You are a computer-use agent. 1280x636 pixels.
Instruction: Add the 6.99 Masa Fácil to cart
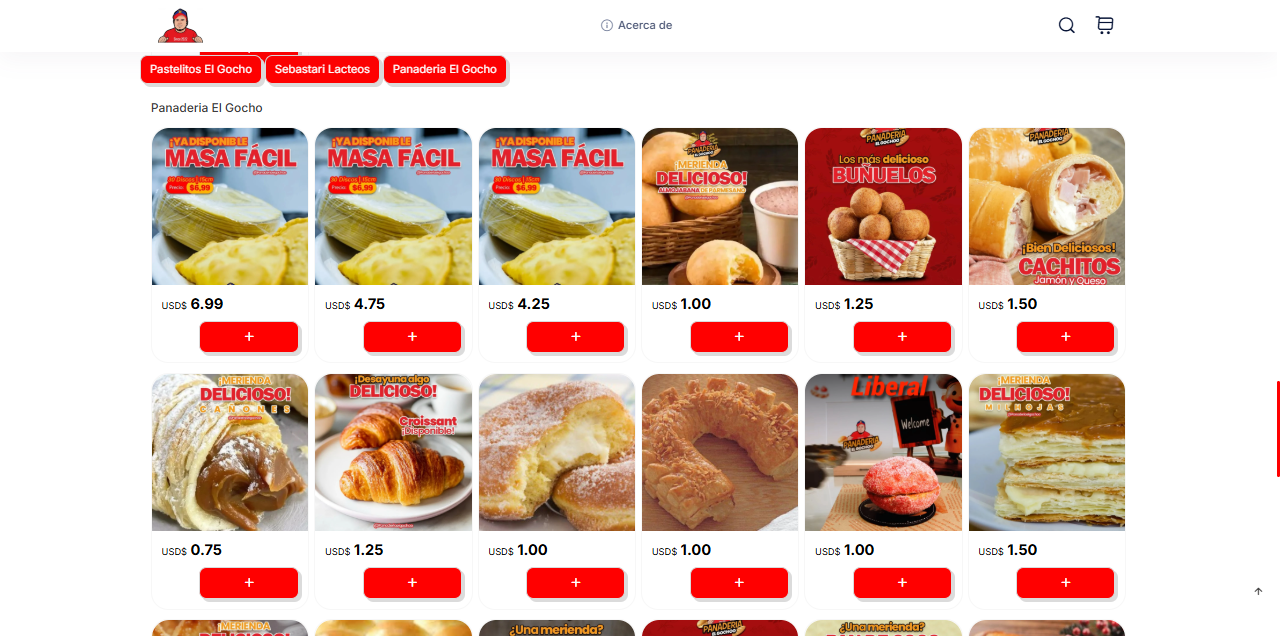(249, 337)
